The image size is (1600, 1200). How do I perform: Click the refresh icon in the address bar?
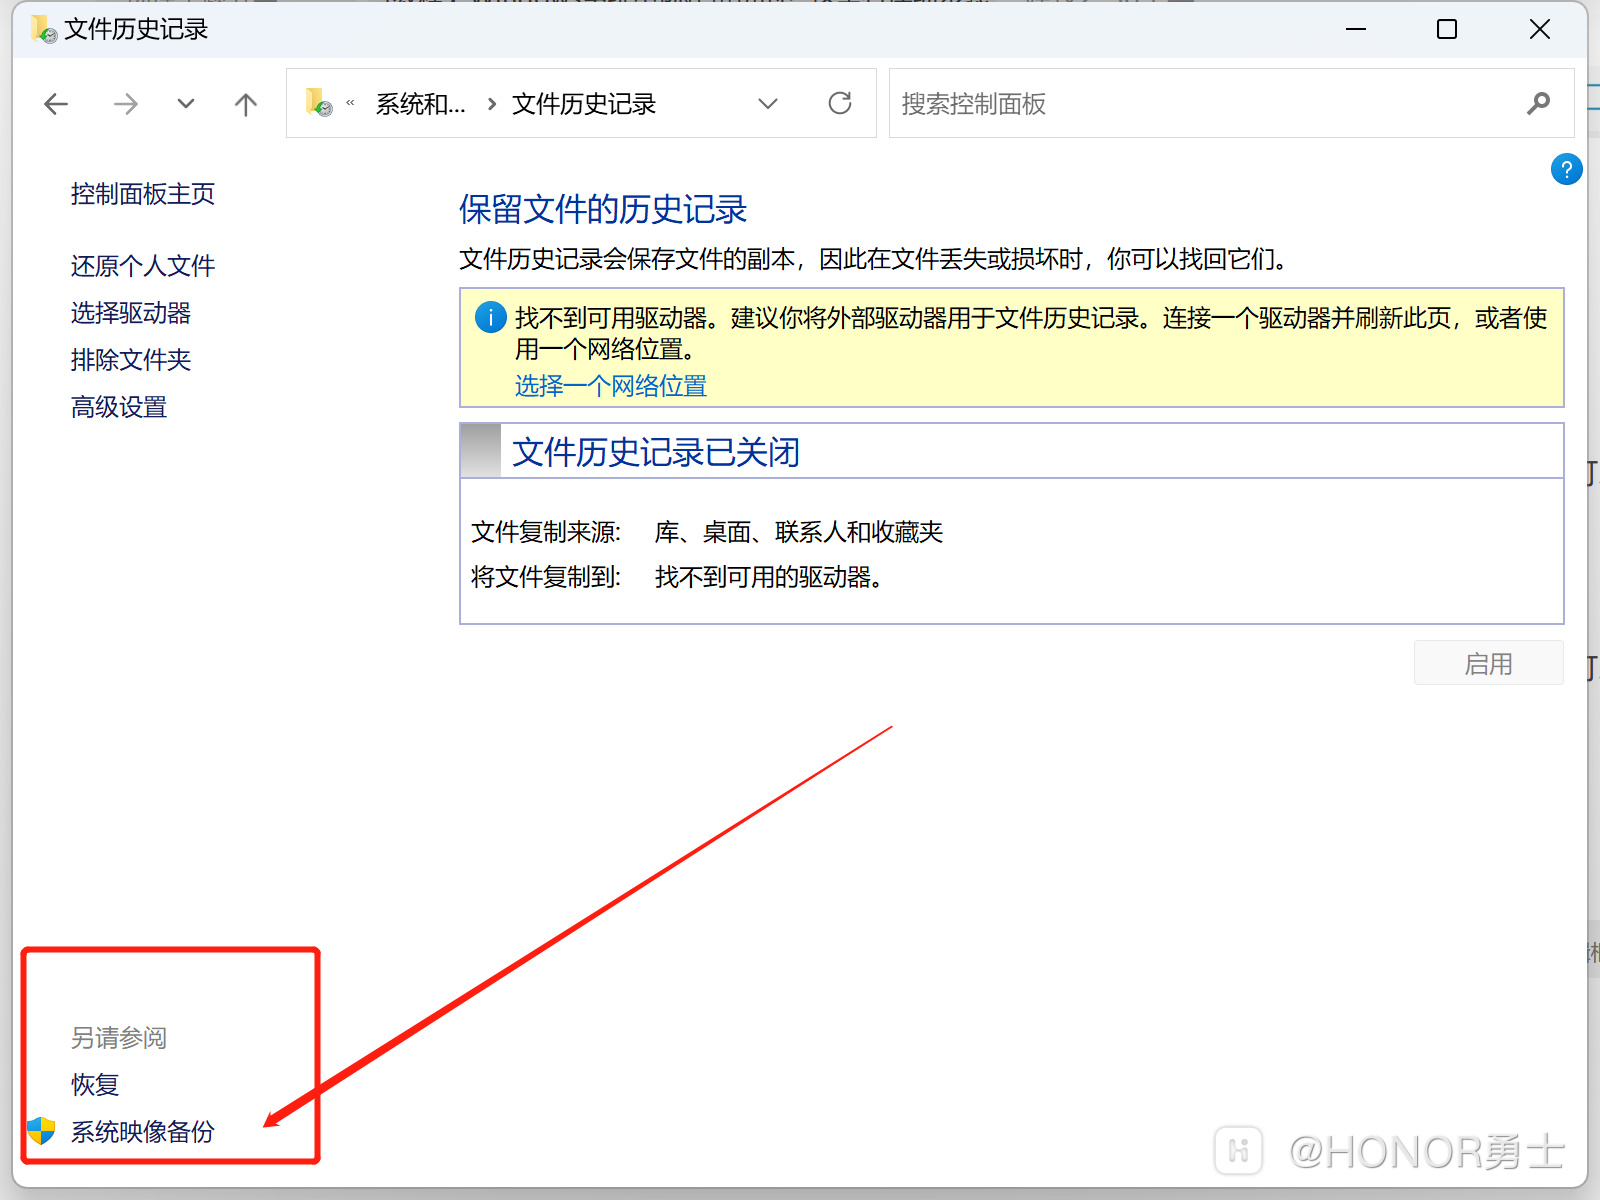(x=840, y=103)
